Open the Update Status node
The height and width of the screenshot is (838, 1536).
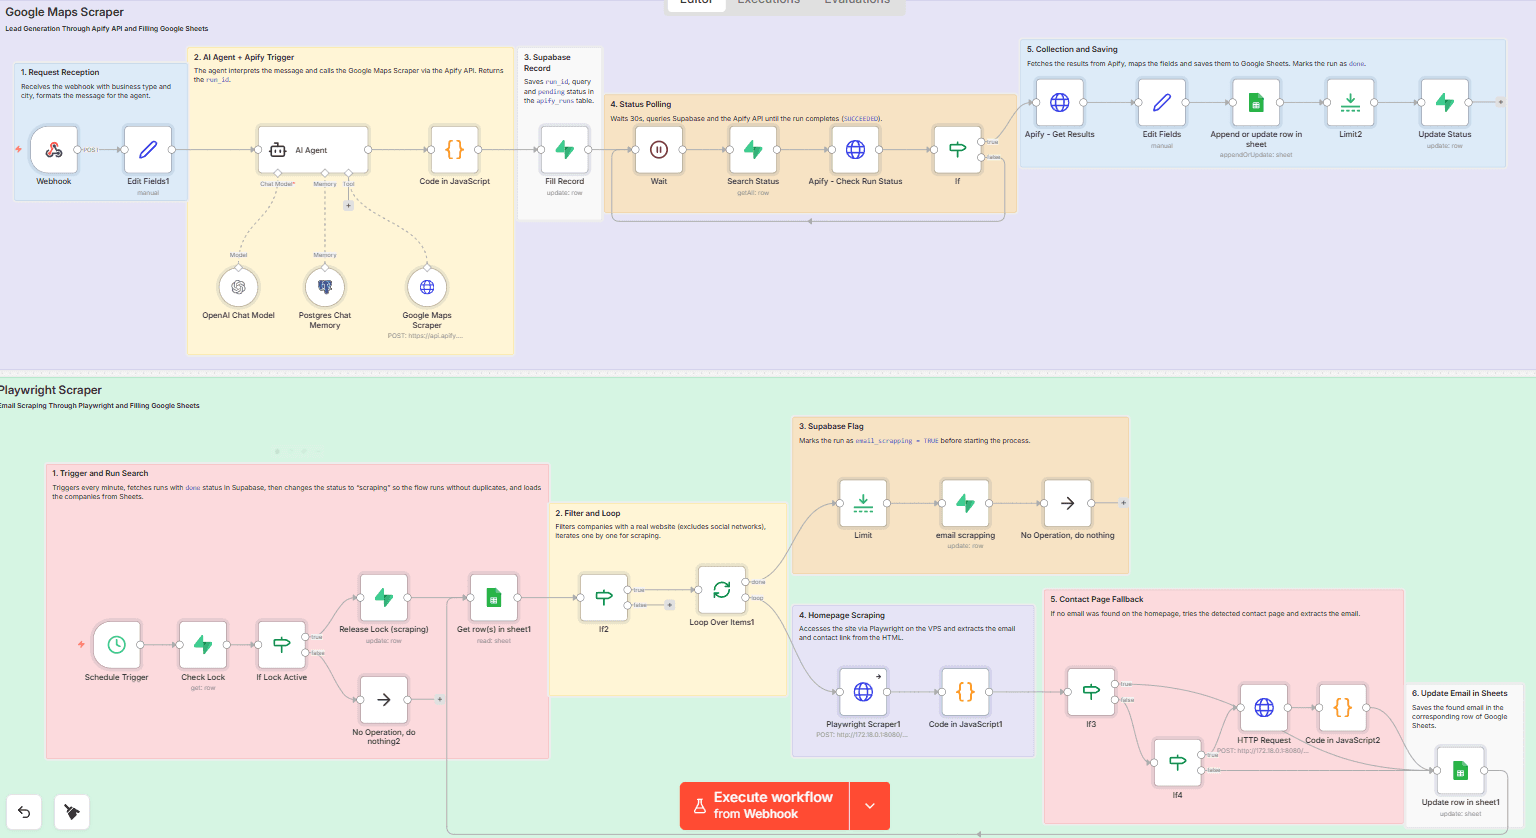click(1445, 103)
